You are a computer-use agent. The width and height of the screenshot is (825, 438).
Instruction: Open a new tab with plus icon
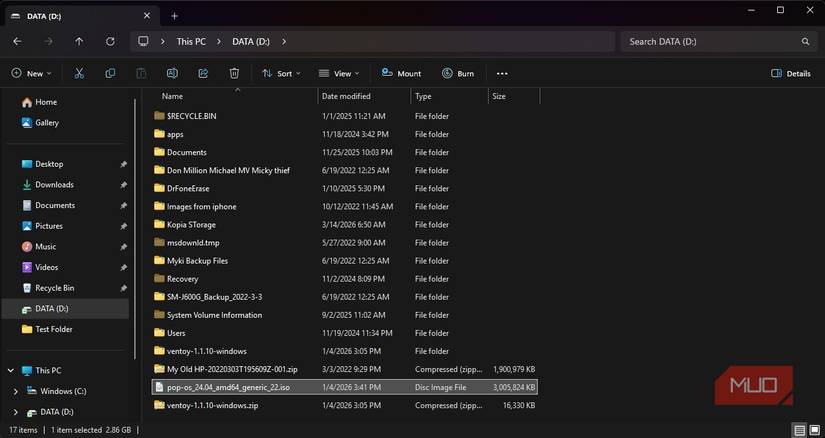(x=174, y=16)
